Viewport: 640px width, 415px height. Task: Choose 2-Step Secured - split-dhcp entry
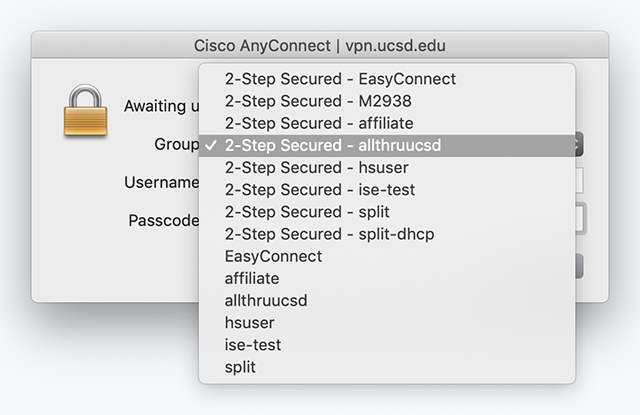387,234
